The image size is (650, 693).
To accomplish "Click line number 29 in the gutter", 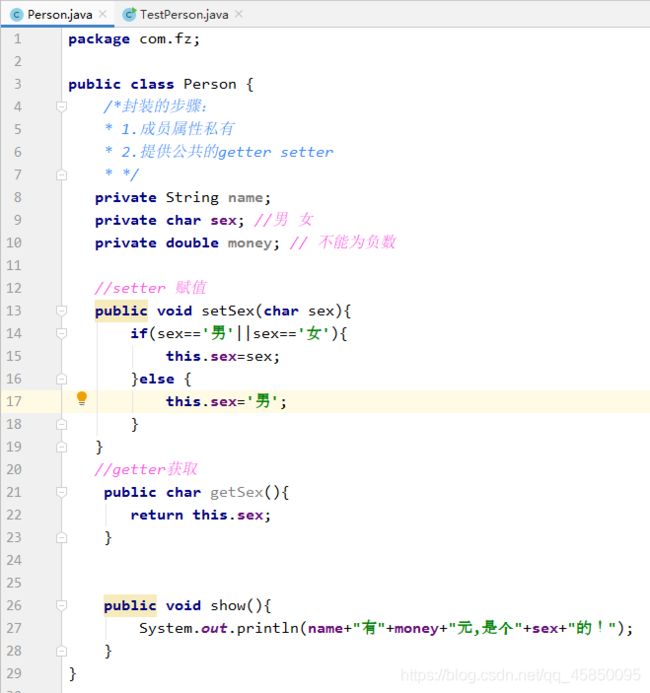I will [14, 673].
